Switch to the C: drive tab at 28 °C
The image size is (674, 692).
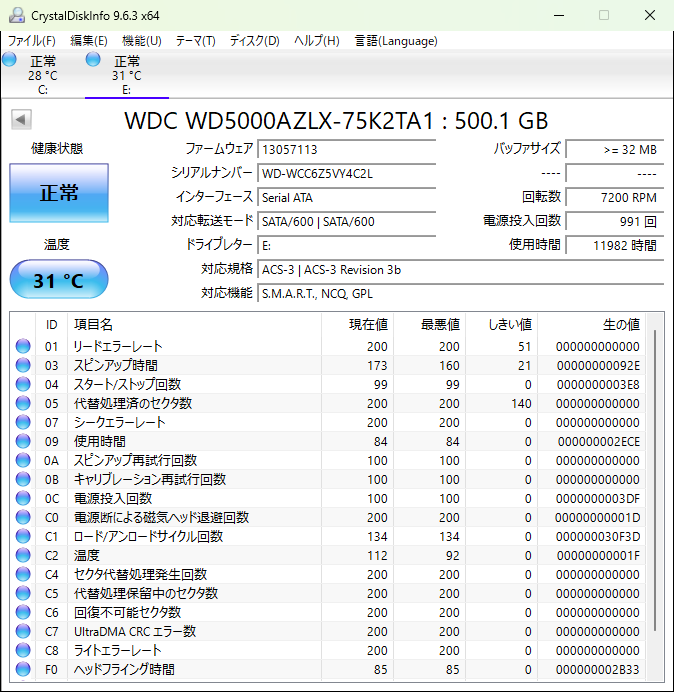pyautogui.click(x=42, y=74)
